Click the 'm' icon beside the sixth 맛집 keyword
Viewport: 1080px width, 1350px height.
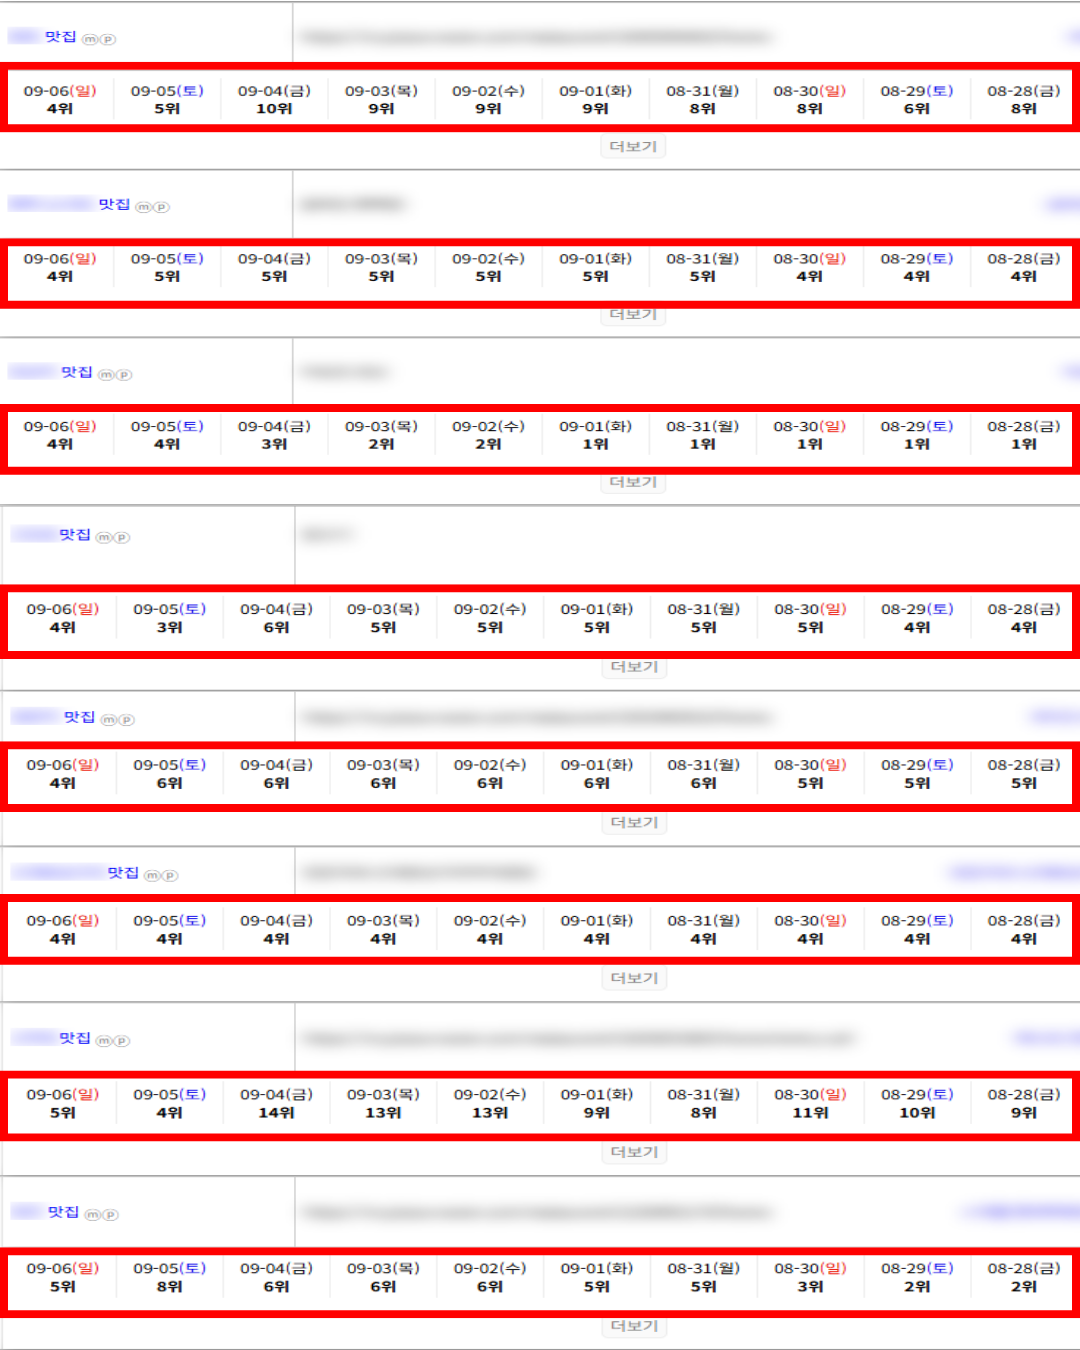[x=153, y=876]
